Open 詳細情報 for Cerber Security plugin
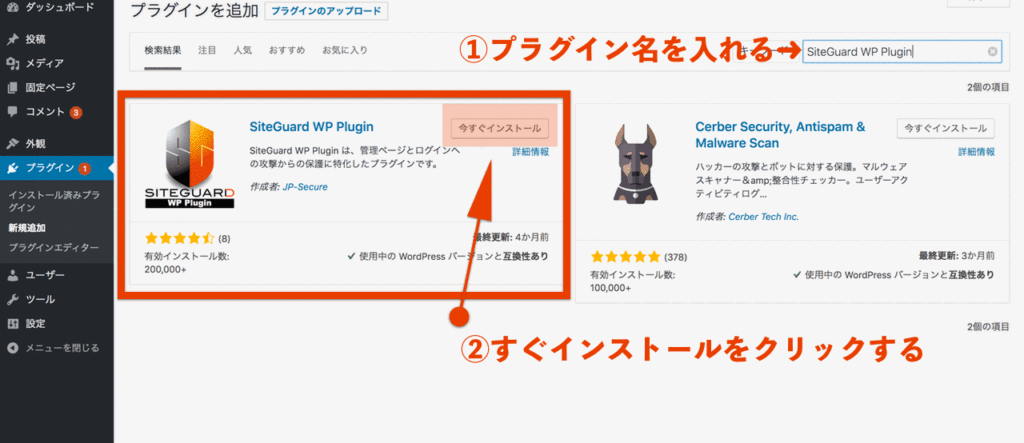The image size is (1024, 443). click(976, 152)
